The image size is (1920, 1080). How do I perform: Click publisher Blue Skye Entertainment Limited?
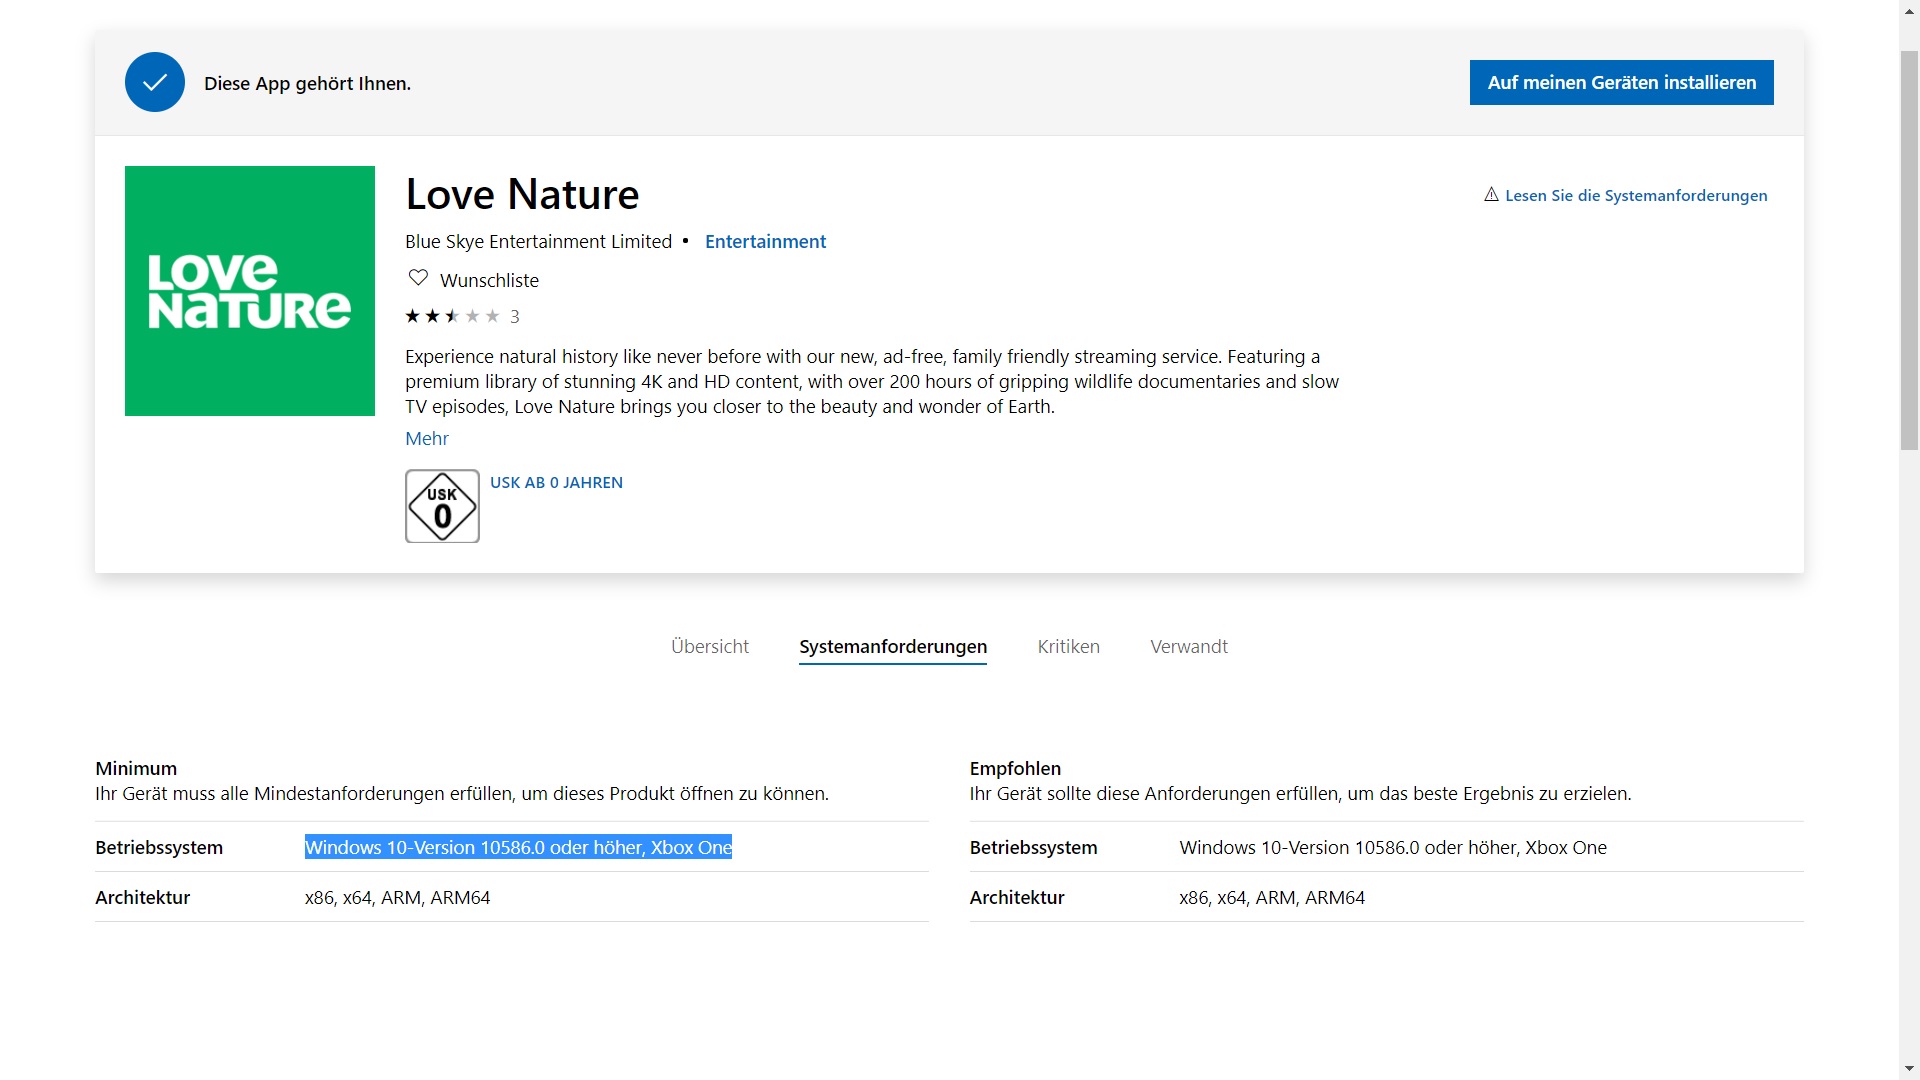click(x=538, y=241)
